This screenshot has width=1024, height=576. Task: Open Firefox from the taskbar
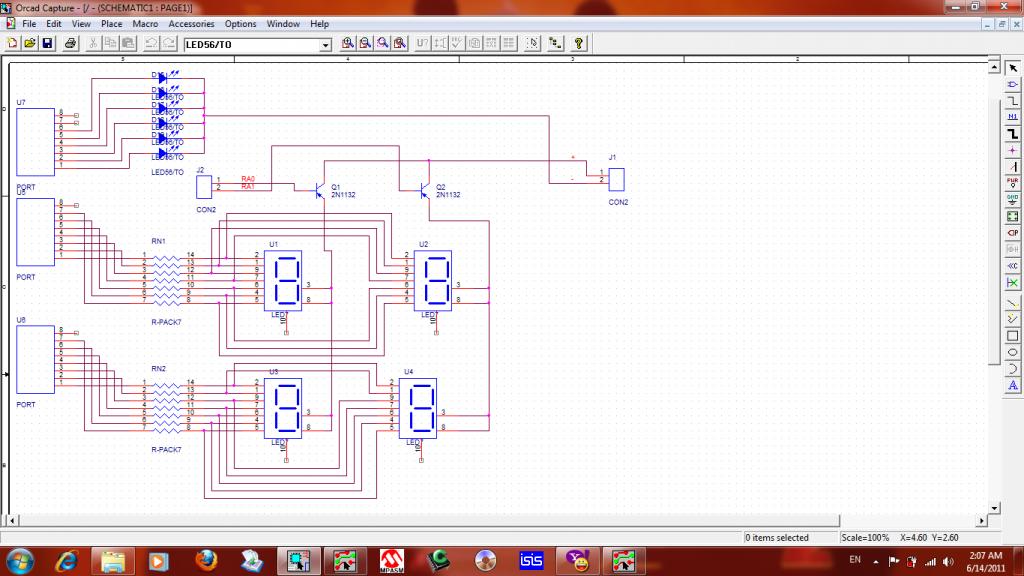click(x=207, y=560)
